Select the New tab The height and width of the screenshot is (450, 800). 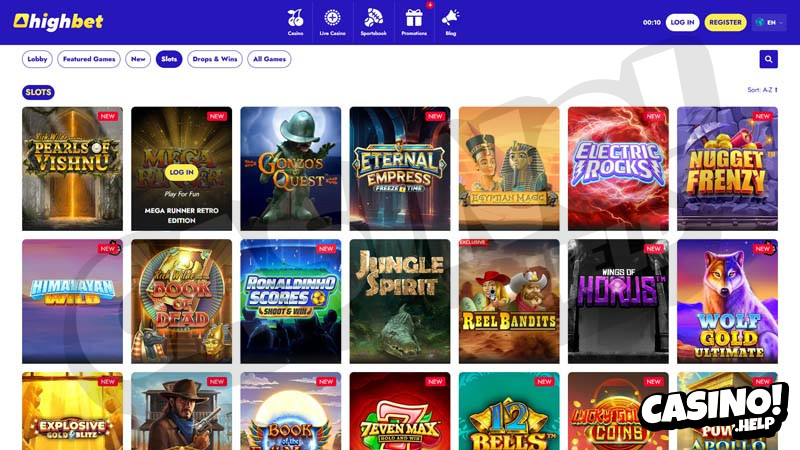click(138, 59)
